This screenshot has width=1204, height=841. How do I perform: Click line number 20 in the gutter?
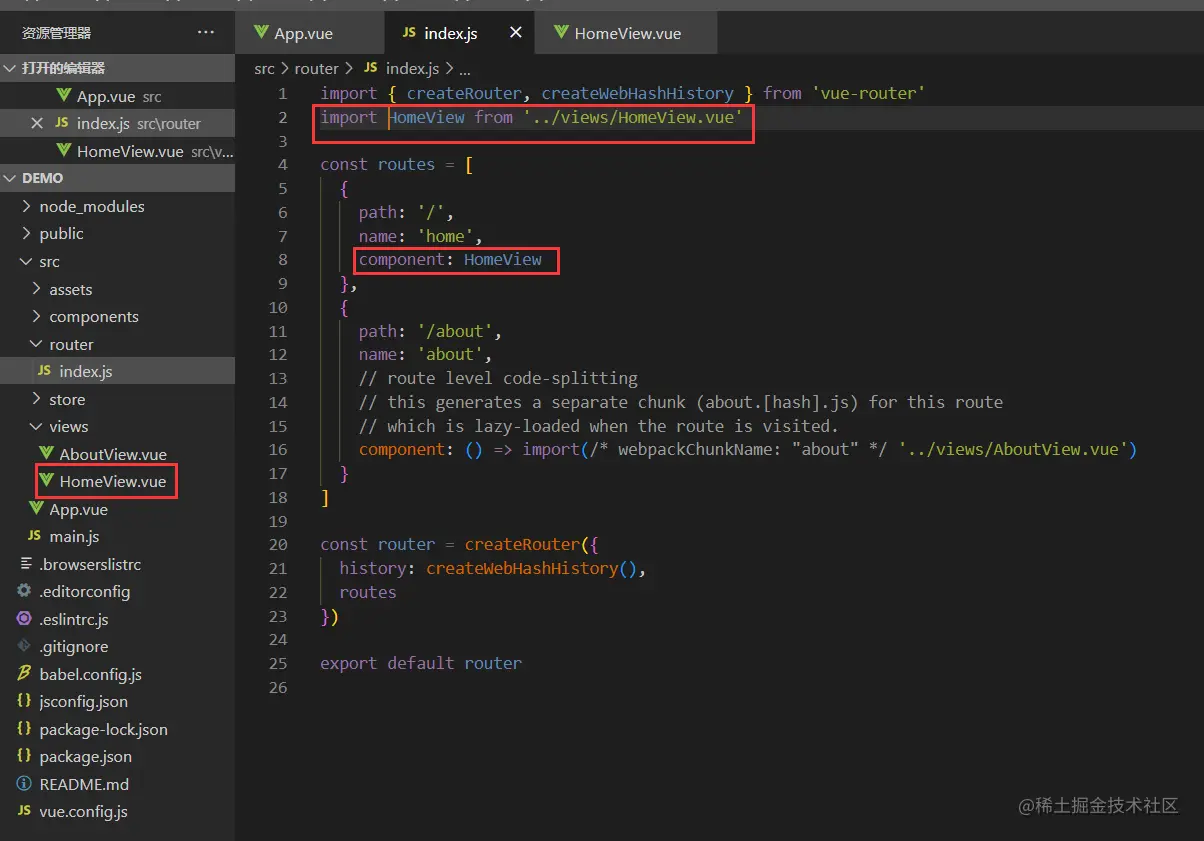click(278, 544)
